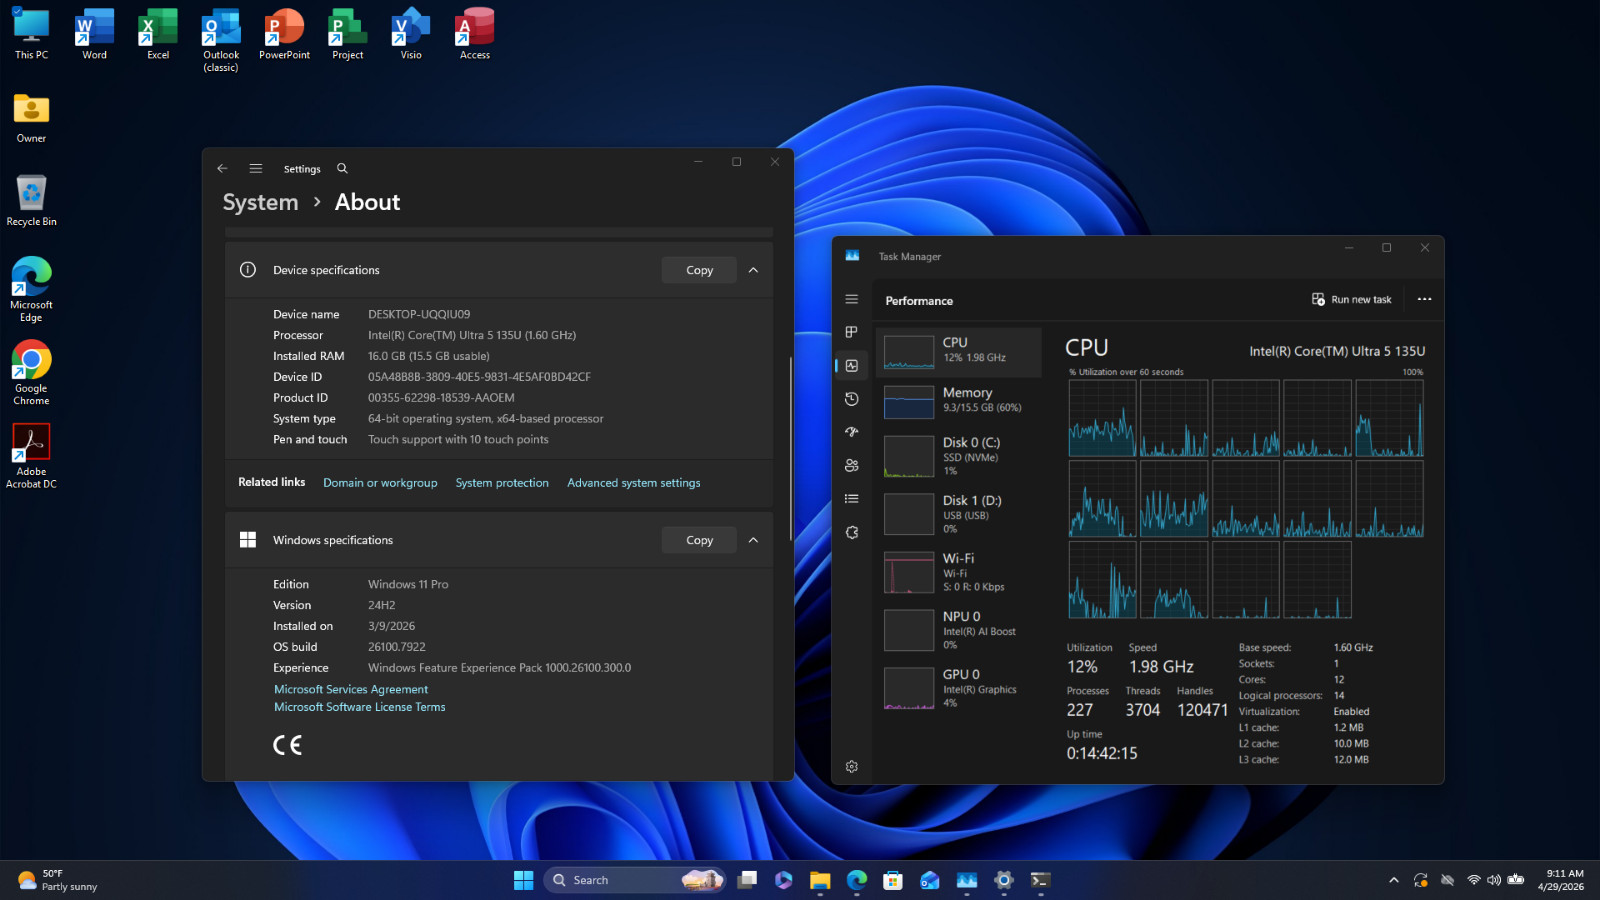Collapse Windows specifications section
Image resolution: width=1600 pixels, height=900 pixels.
[753, 540]
